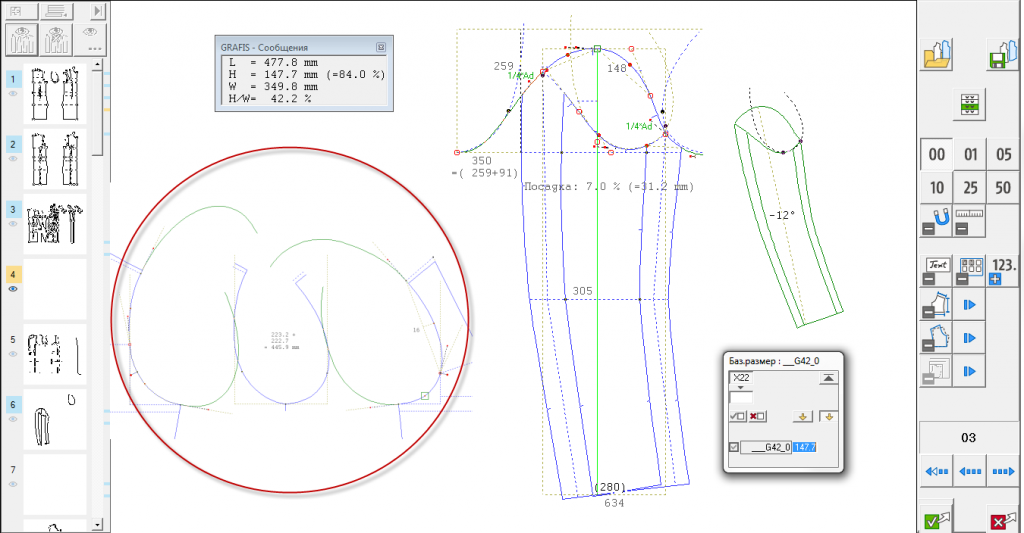Toggle eye visibility for piece 4

coord(14,288)
